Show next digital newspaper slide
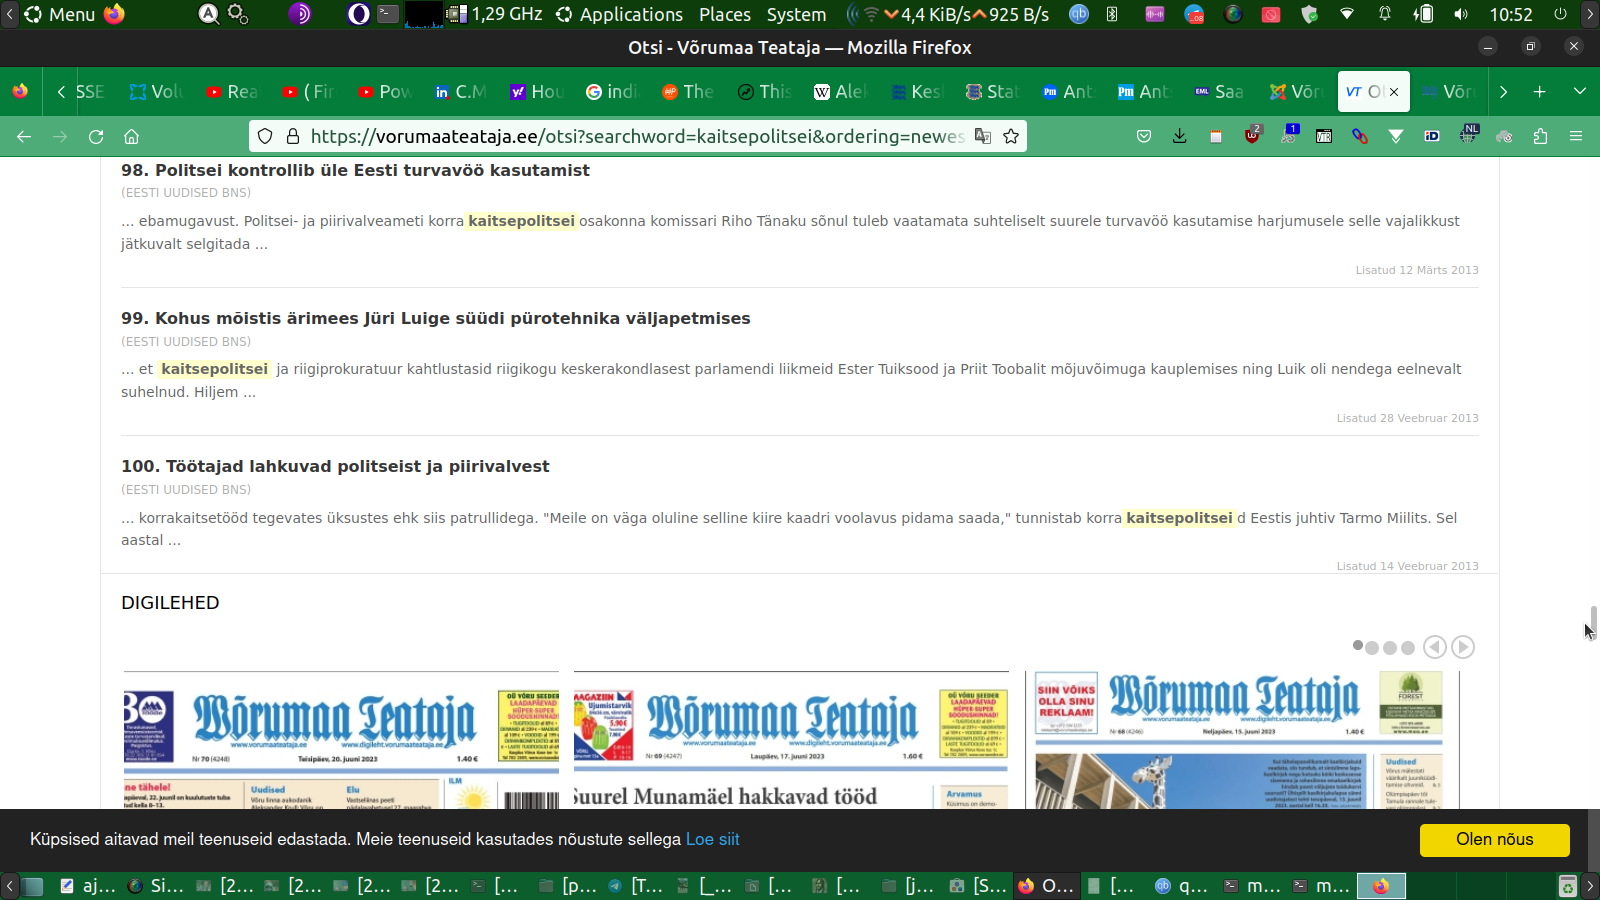The height and width of the screenshot is (900, 1600). click(1463, 647)
